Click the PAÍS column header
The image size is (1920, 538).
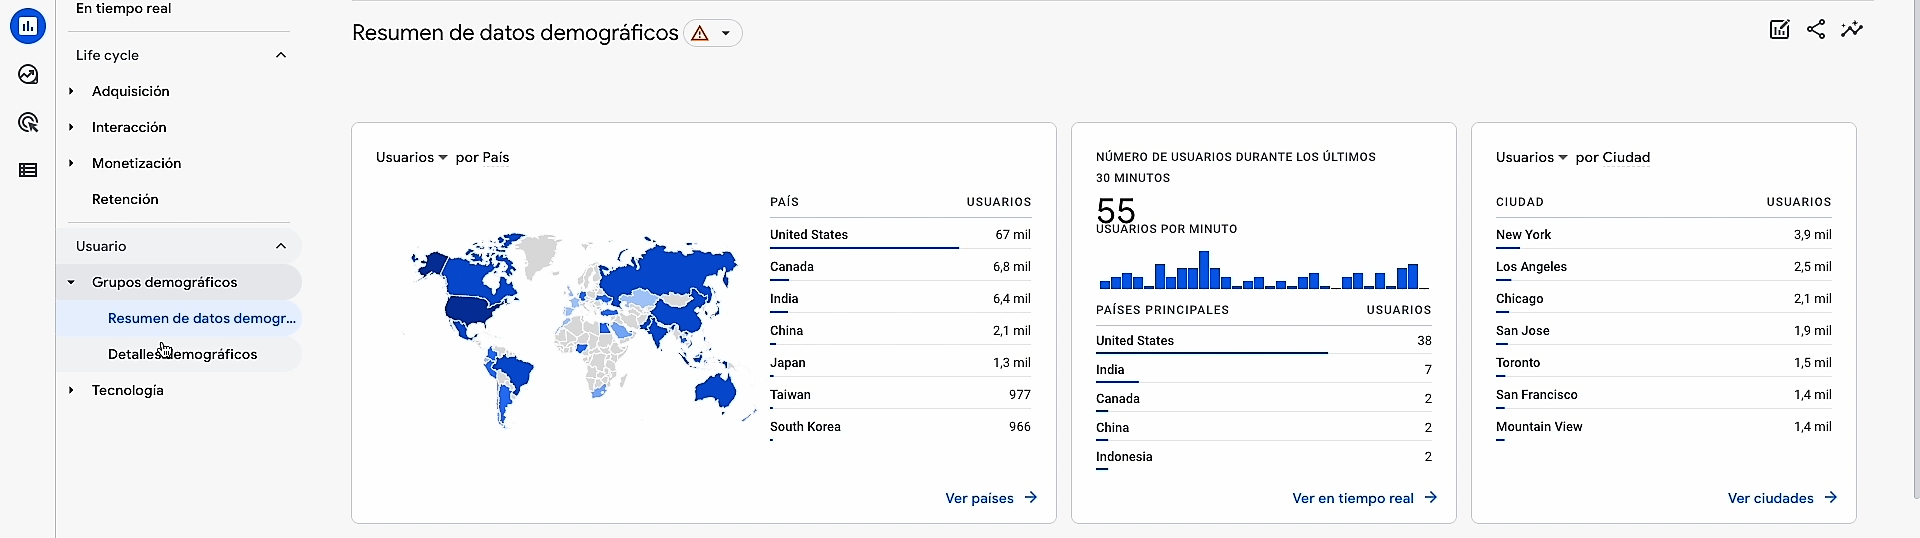click(784, 202)
